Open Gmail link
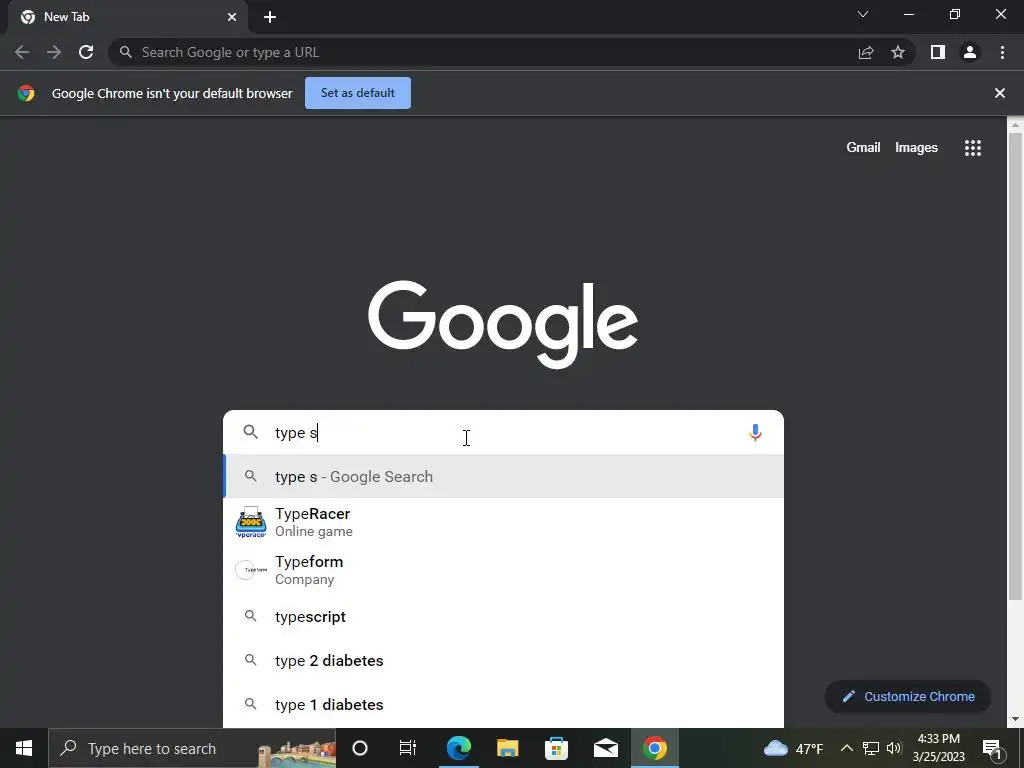1024x768 pixels. (x=863, y=148)
